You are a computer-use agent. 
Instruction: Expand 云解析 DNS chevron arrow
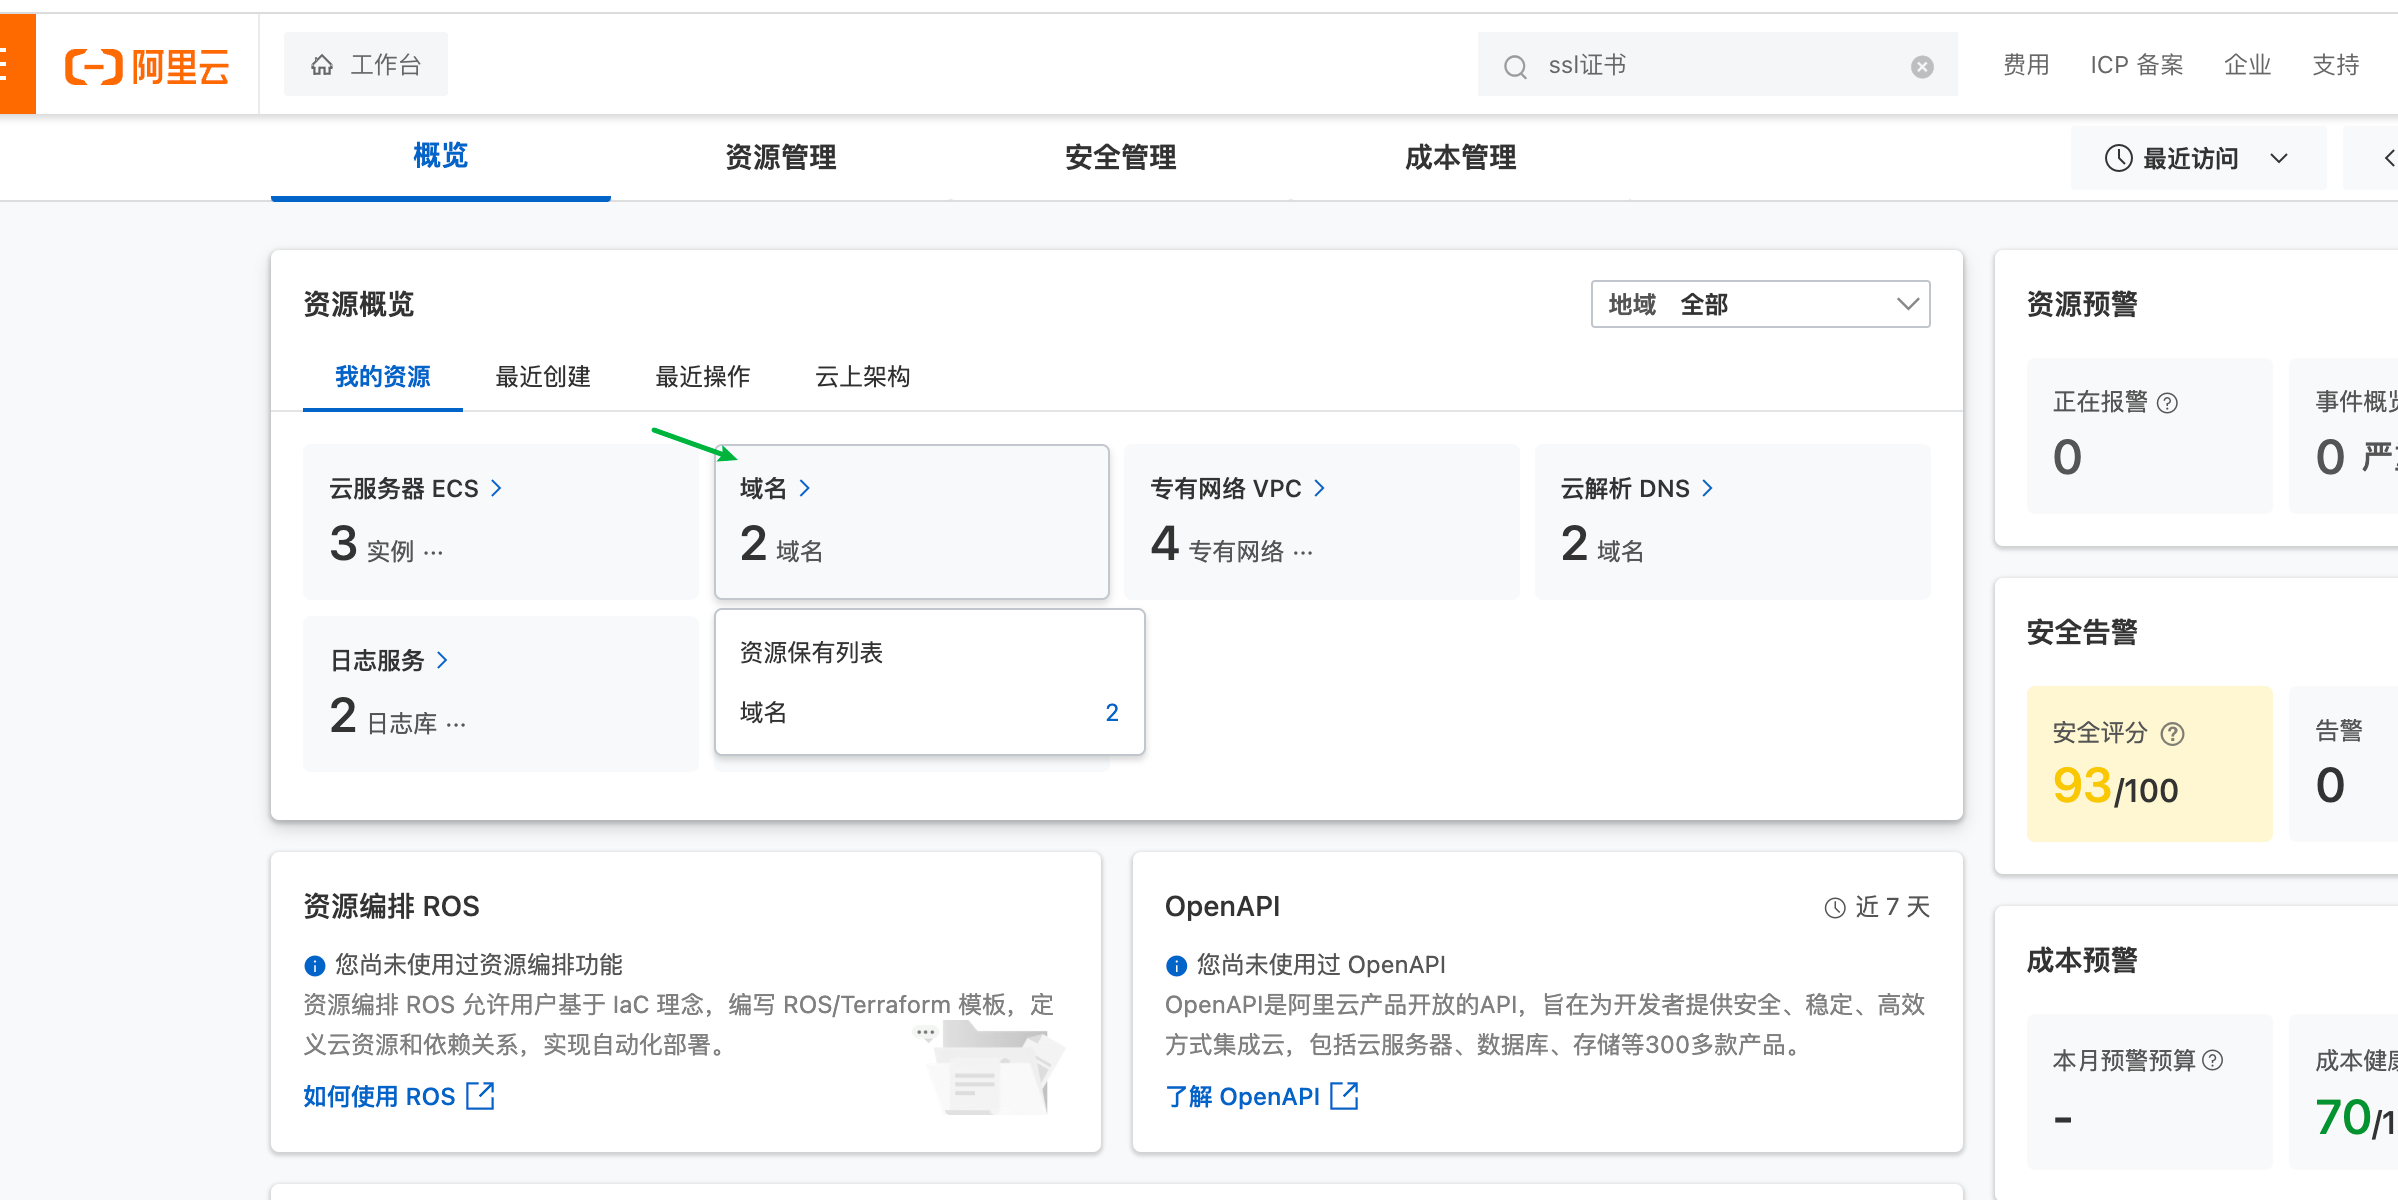tap(1707, 488)
